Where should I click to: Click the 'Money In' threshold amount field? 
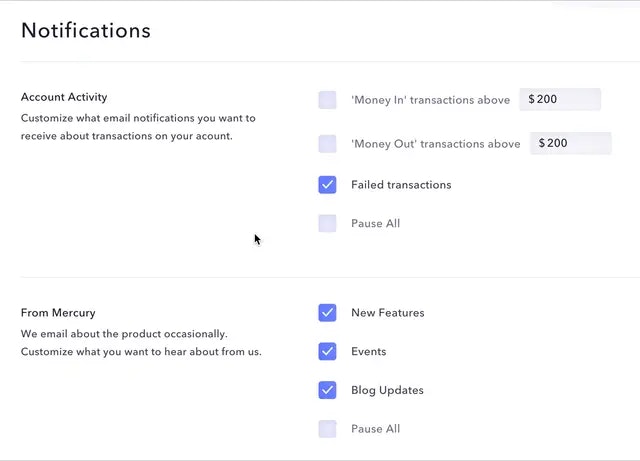click(560, 100)
